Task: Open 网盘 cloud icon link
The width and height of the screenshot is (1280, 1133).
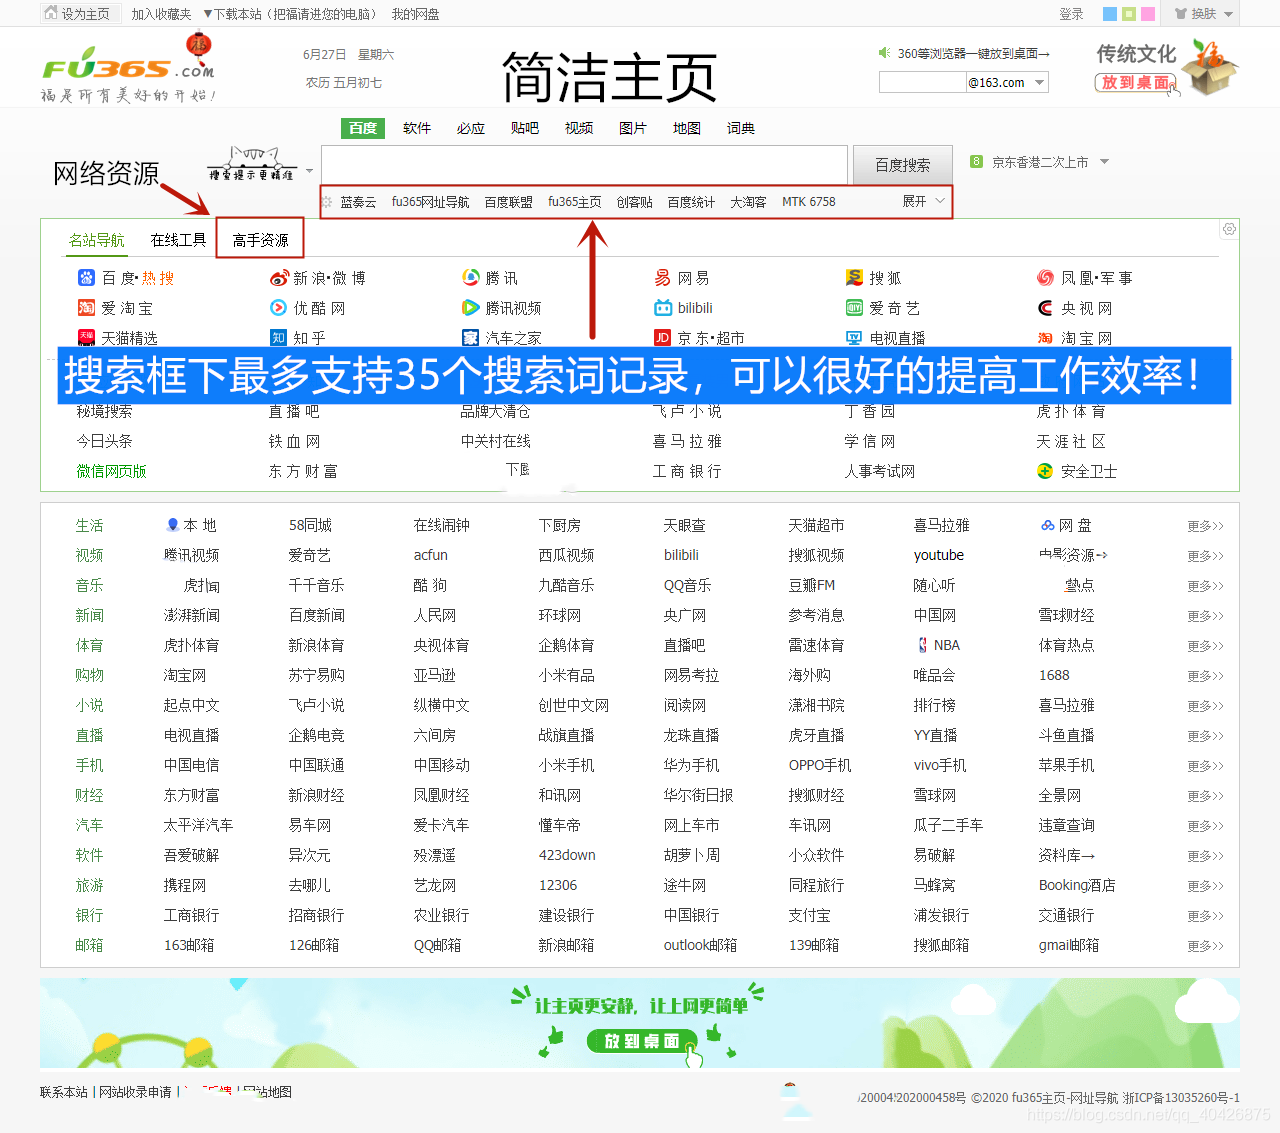Action: click(1047, 525)
